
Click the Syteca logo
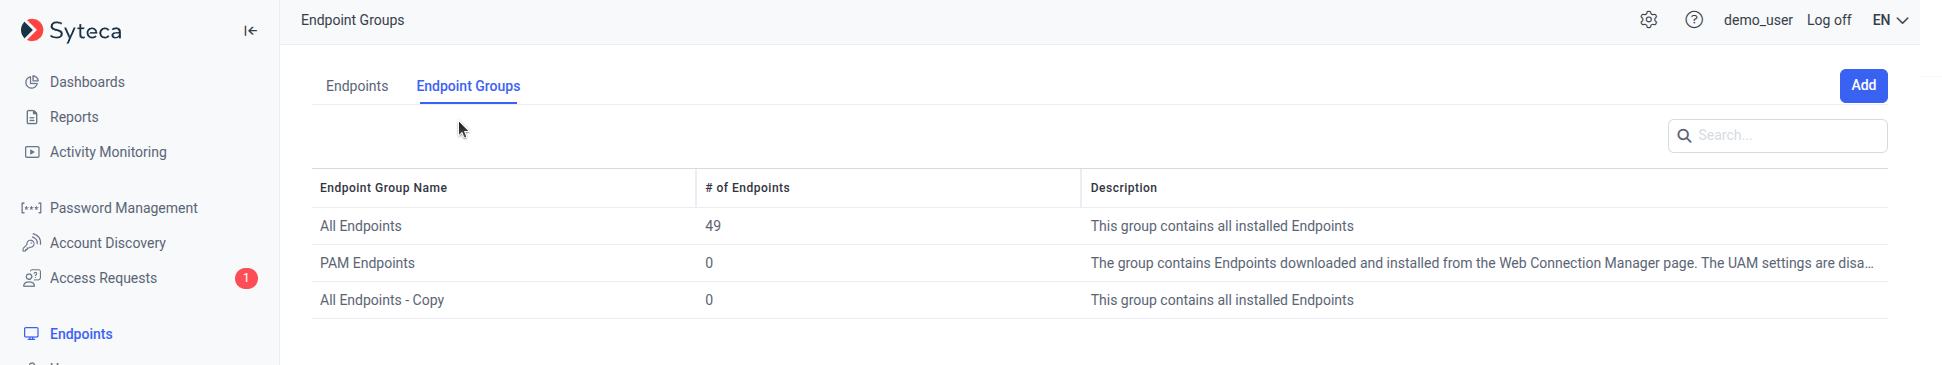(71, 31)
